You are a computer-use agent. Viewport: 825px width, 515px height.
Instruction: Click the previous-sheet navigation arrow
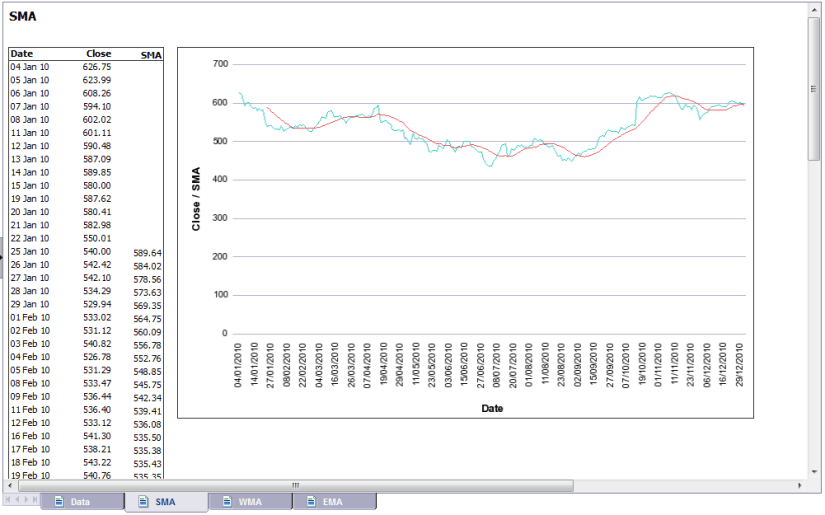point(17,499)
